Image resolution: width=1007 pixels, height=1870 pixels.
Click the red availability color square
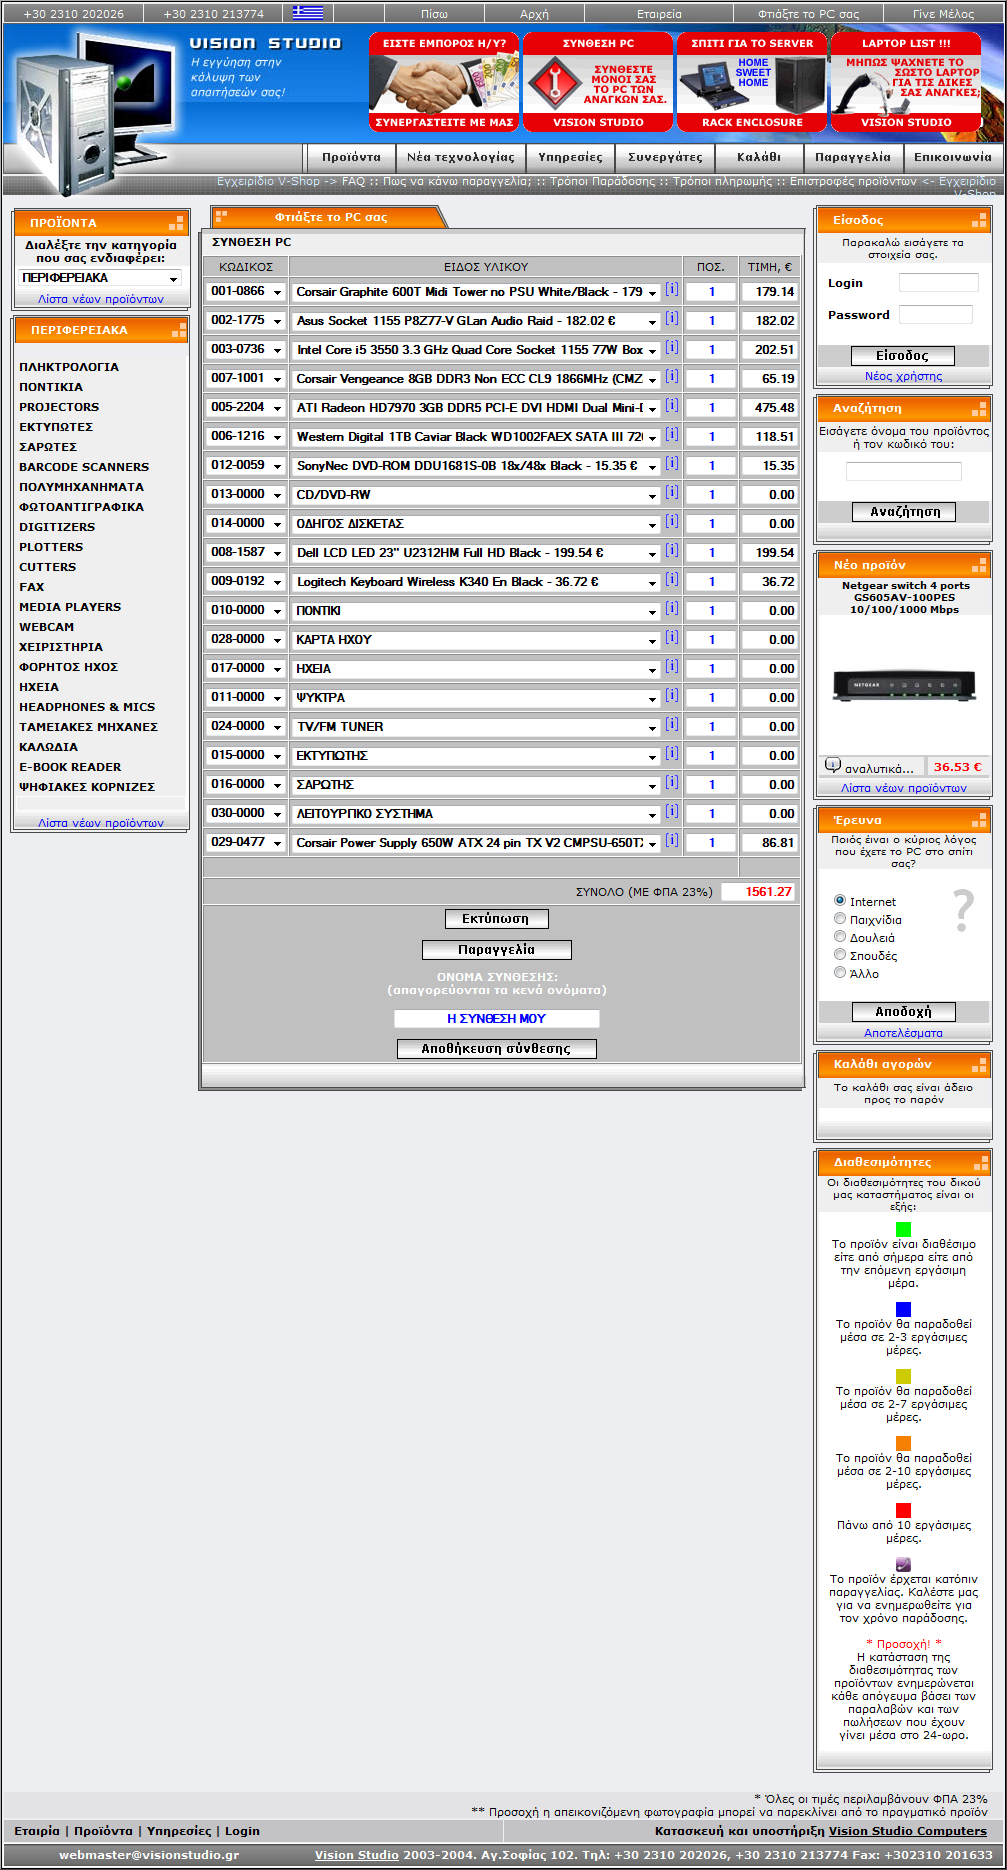click(x=903, y=1510)
